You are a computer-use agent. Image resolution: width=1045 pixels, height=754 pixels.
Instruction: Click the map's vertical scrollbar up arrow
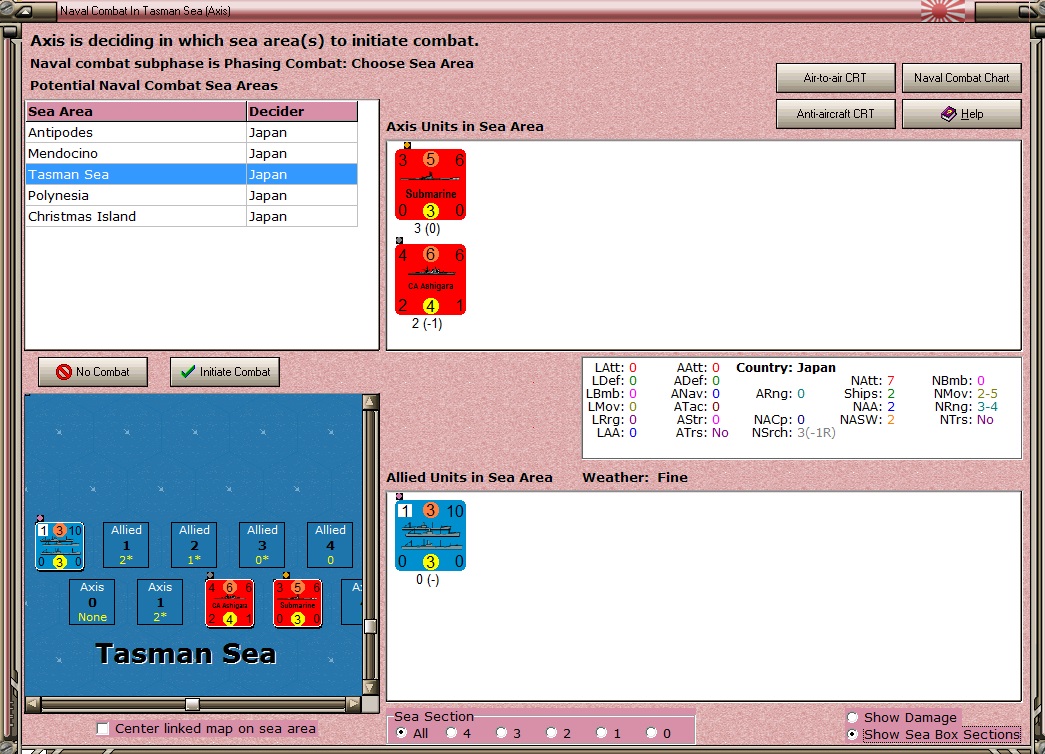371,401
